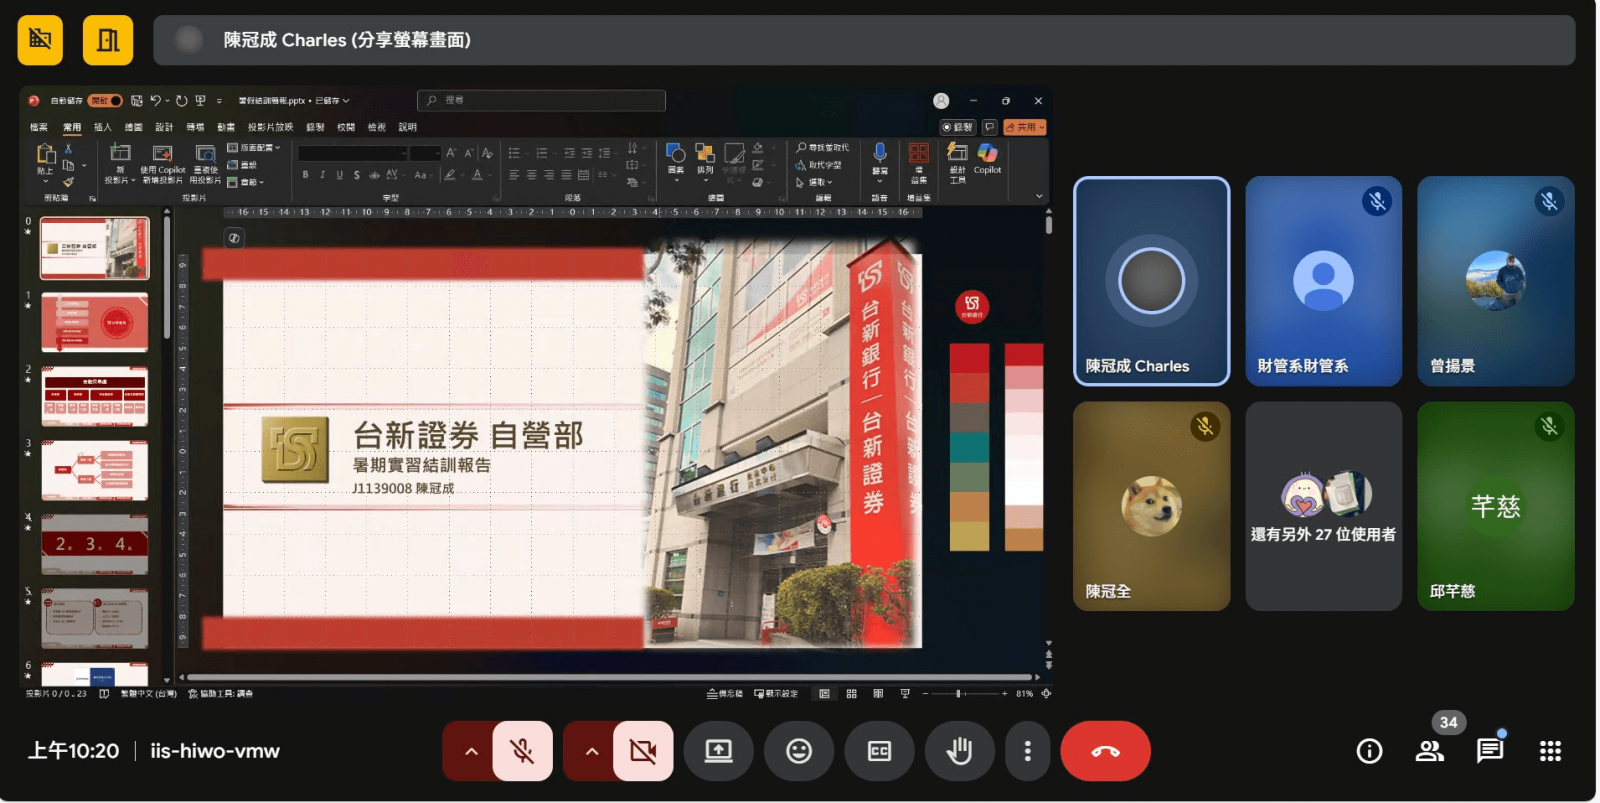Open meeting details info icon
Image resolution: width=1600 pixels, height=803 pixels.
point(1369,751)
